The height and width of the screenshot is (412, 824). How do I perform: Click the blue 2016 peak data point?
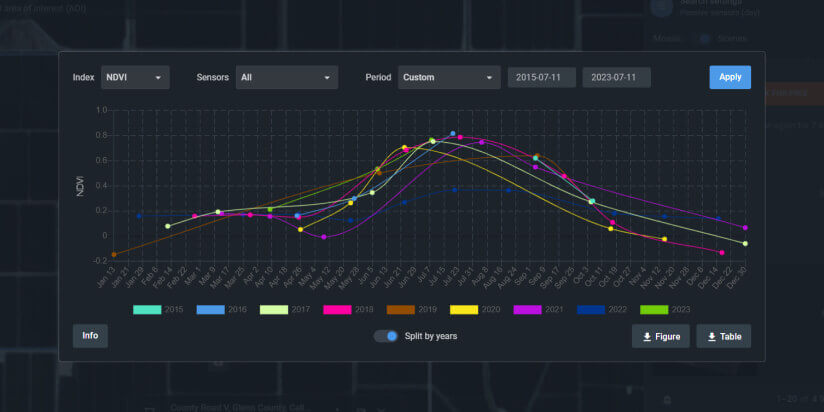point(452,133)
